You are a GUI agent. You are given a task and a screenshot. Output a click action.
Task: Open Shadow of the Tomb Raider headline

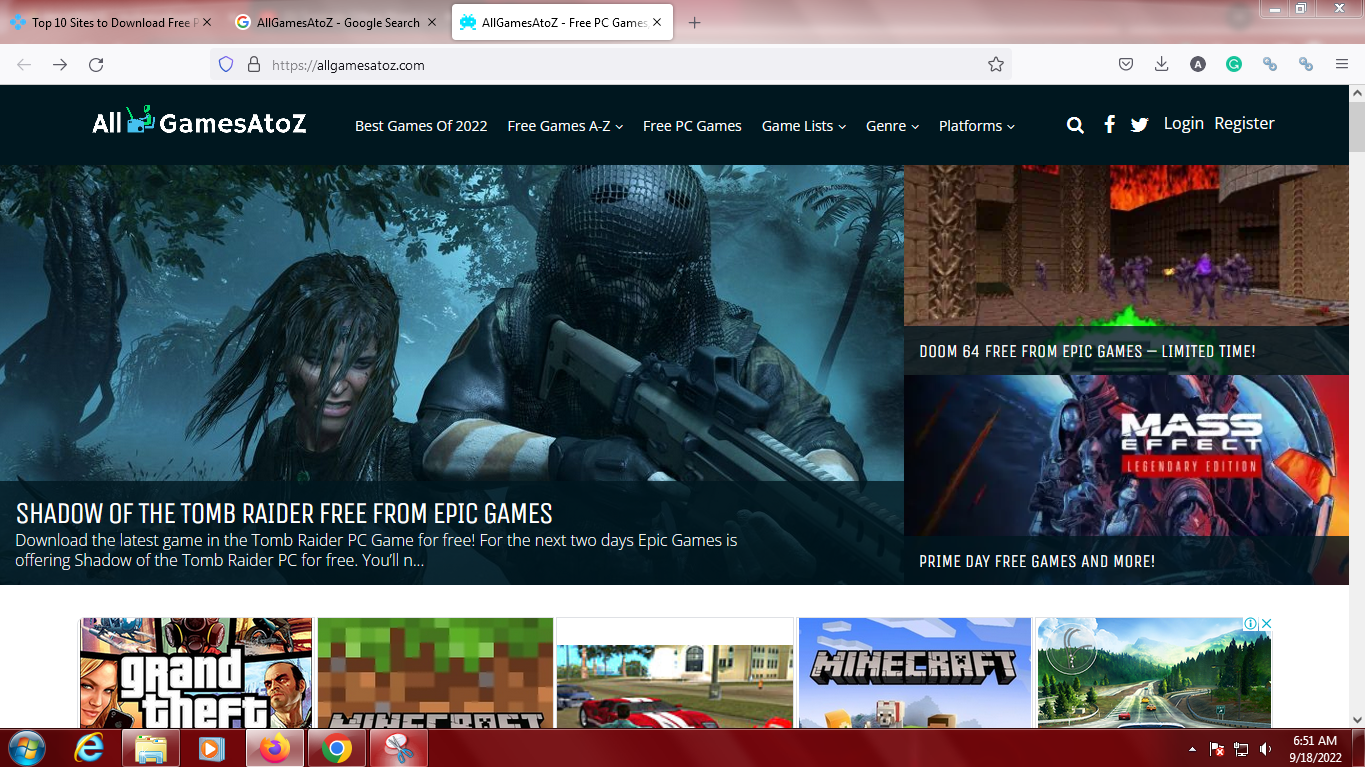pyautogui.click(x=284, y=513)
